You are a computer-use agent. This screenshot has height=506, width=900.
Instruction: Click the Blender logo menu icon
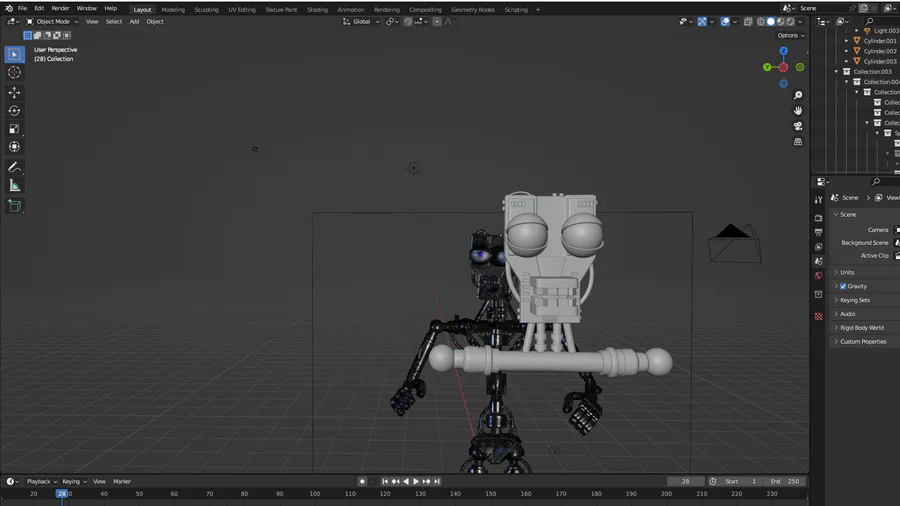pos(9,9)
